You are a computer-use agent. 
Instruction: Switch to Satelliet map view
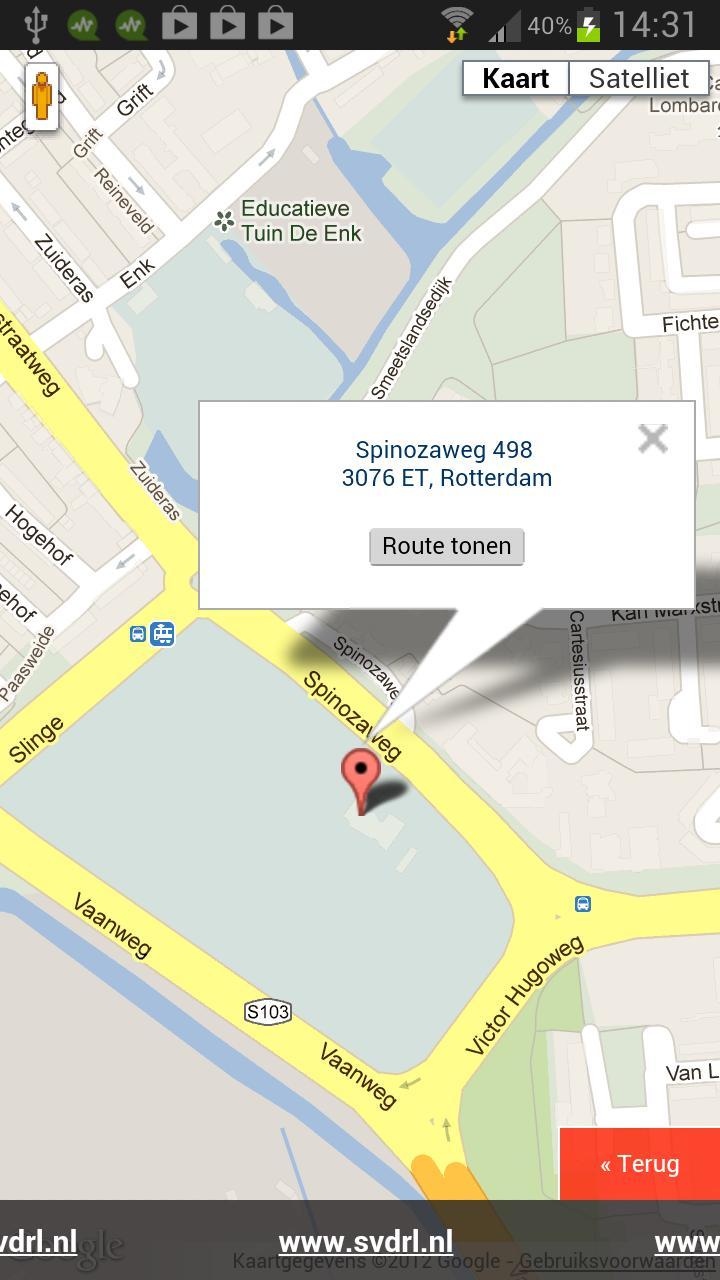[639, 78]
